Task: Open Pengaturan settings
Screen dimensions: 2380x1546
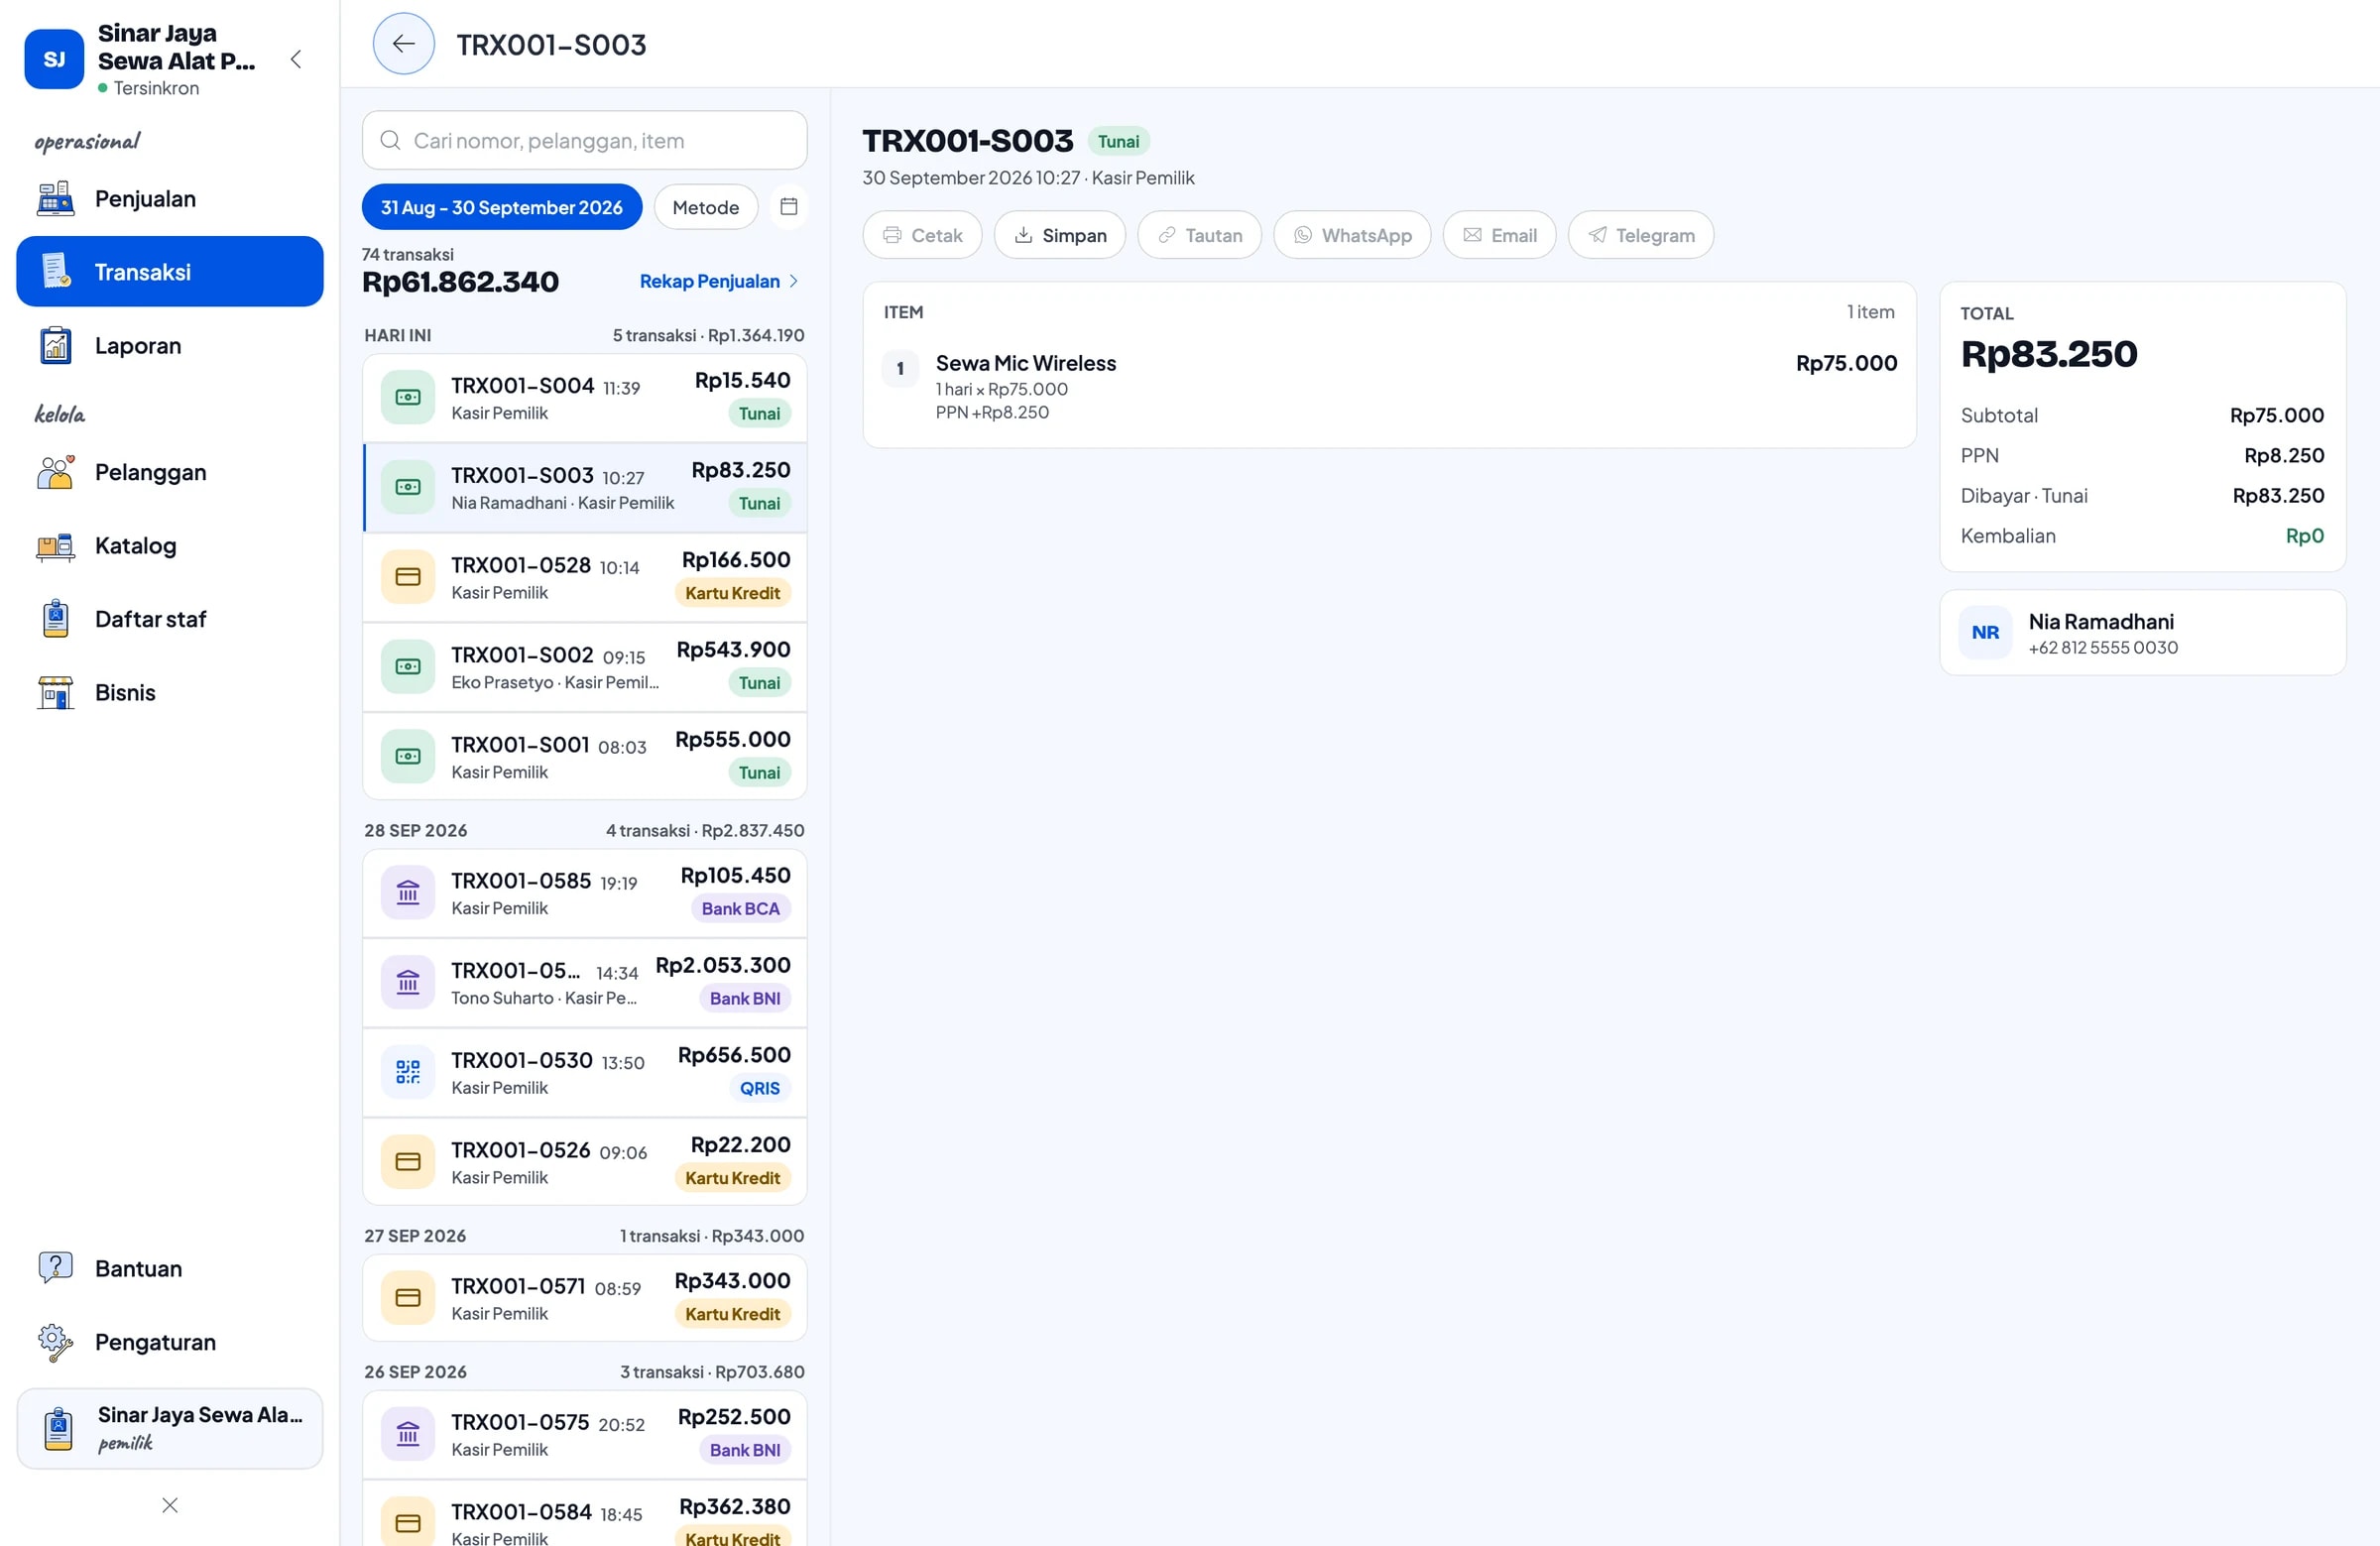Action: [170, 1342]
